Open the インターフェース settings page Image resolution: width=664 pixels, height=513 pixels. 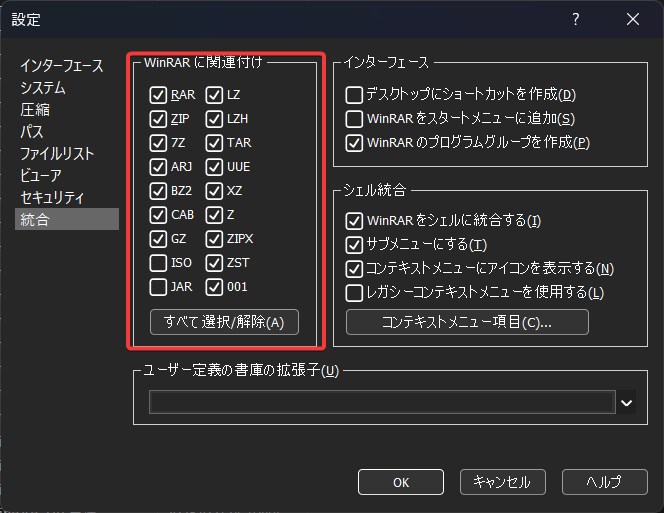[x=62, y=66]
